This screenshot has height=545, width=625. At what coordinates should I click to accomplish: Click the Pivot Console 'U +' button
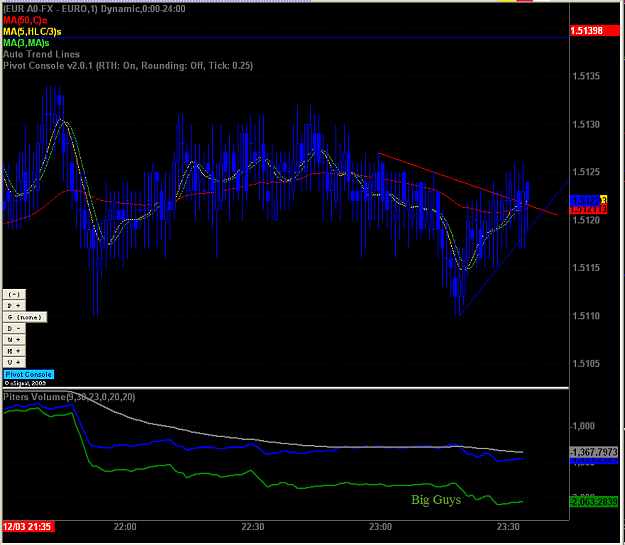(14, 362)
